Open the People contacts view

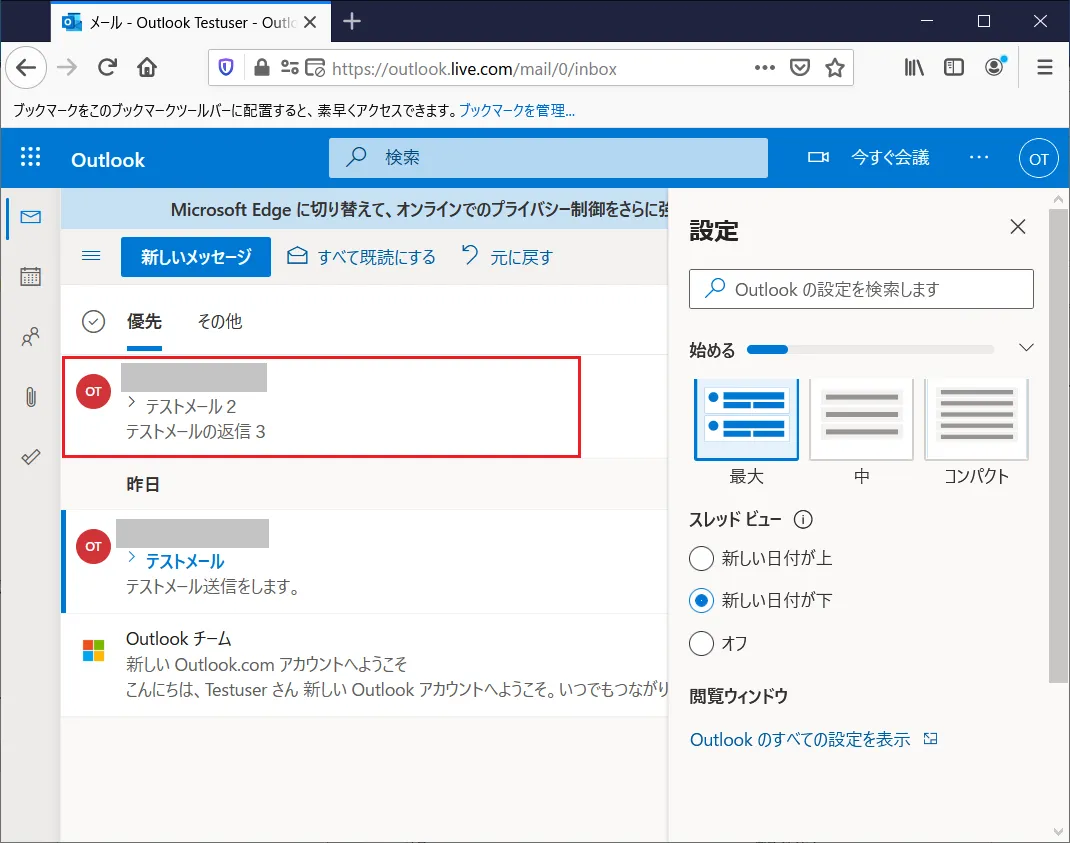click(x=31, y=337)
